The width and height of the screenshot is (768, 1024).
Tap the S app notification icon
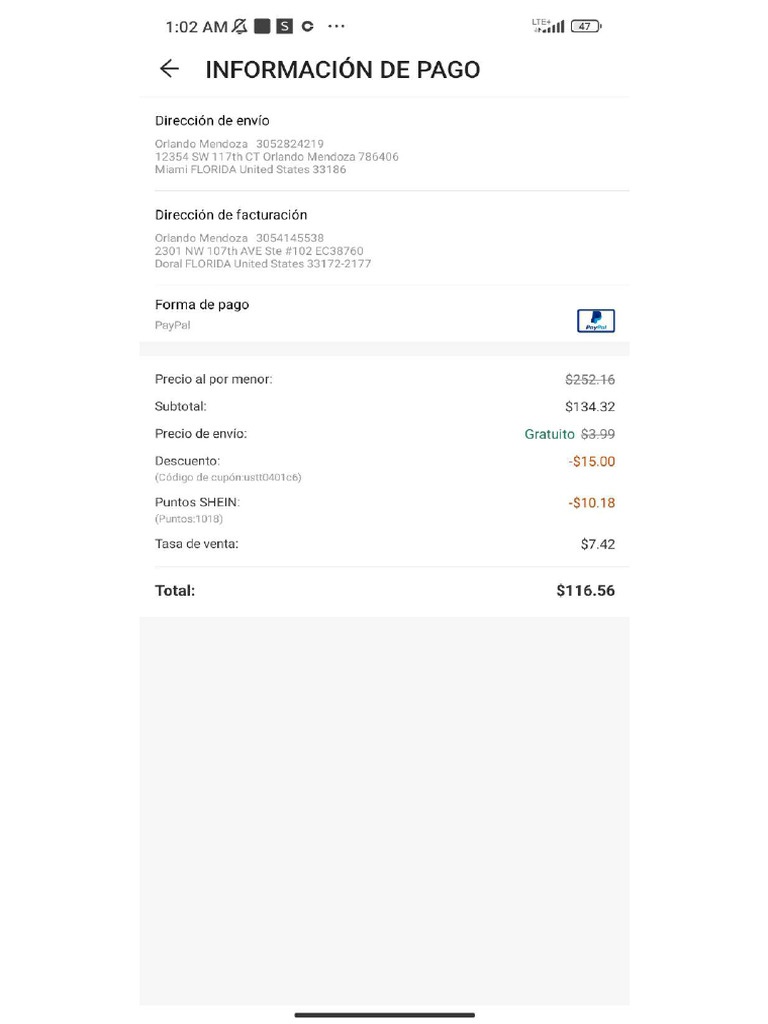tap(284, 26)
